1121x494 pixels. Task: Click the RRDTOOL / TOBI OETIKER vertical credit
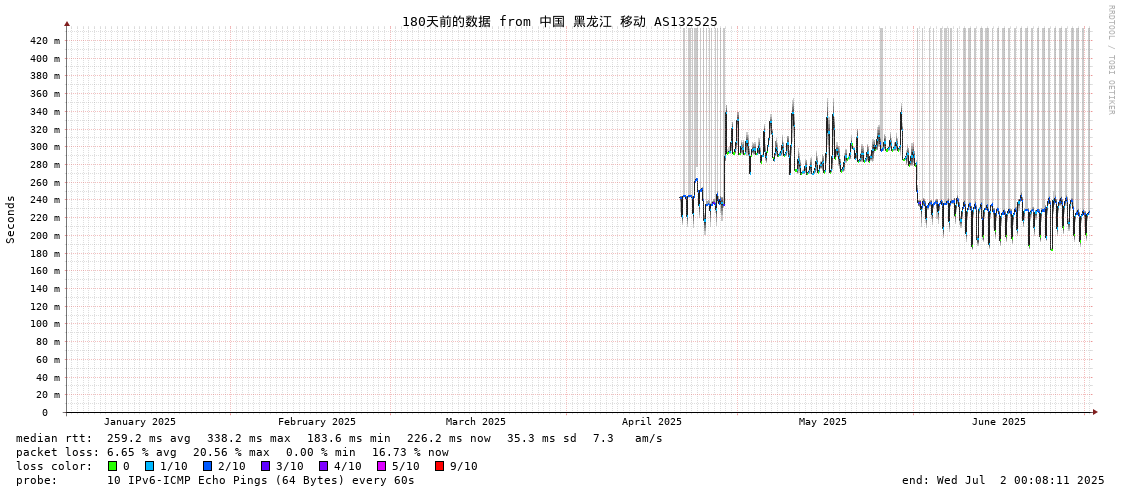[x=1110, y=60]
